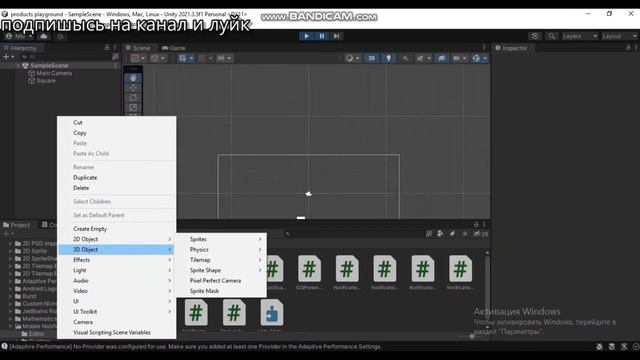Open the Unity cloud services icon

[x=44, y=36]
